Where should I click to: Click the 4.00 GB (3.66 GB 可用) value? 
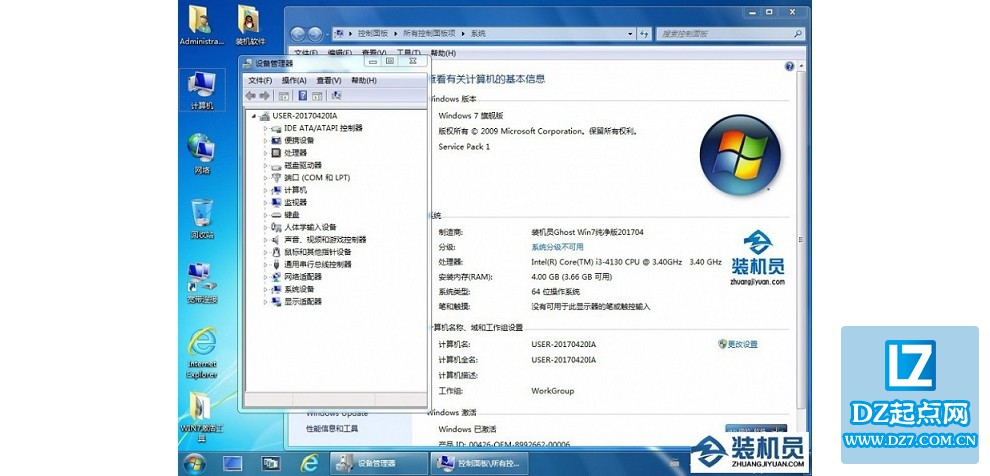click(572, 277)
